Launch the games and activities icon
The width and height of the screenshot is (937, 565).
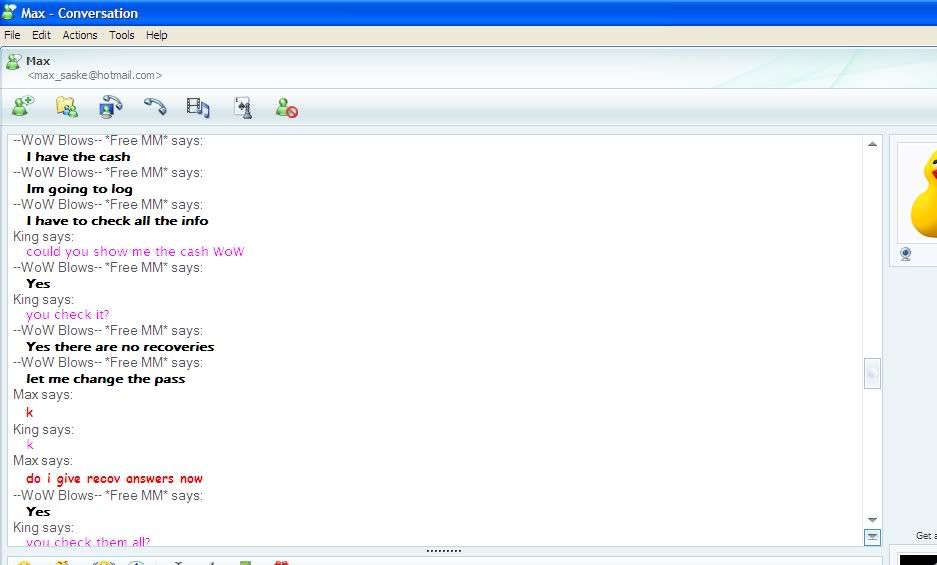(x=243, y=108)
